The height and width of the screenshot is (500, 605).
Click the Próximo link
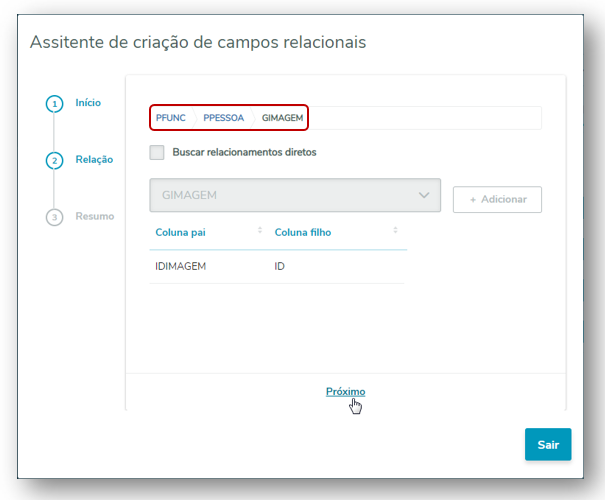345,391
